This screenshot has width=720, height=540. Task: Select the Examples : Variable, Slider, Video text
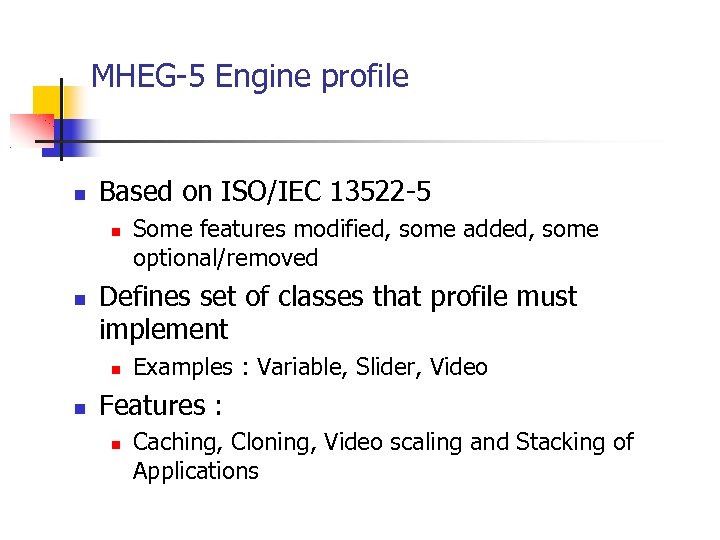[310, 367]
